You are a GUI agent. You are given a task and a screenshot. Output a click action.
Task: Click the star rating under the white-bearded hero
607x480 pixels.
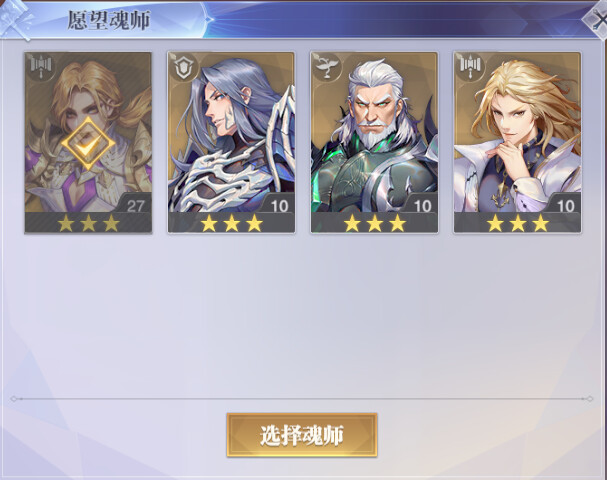[375, 223]
